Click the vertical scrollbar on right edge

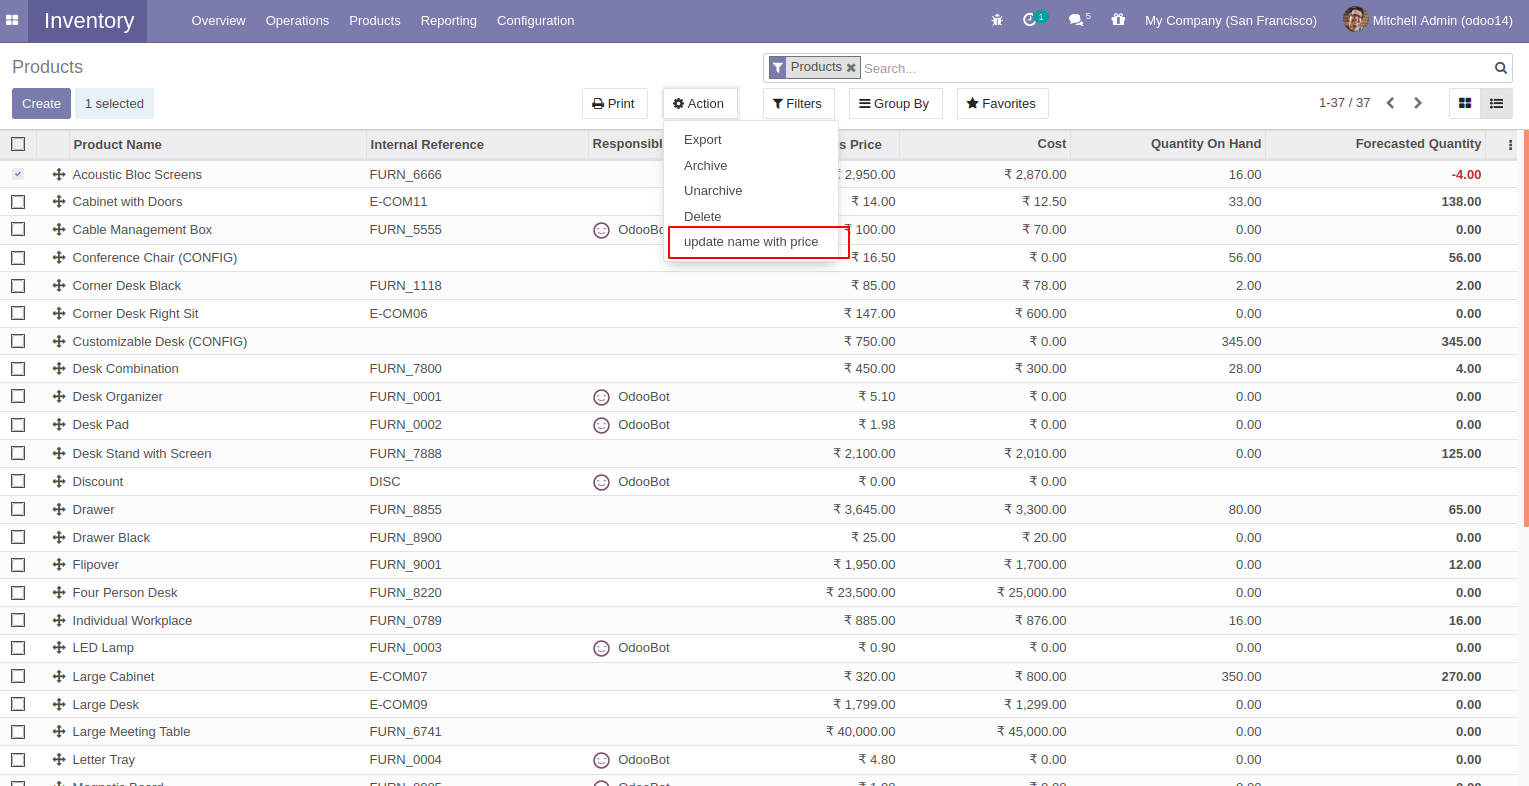coord(1525,328)
